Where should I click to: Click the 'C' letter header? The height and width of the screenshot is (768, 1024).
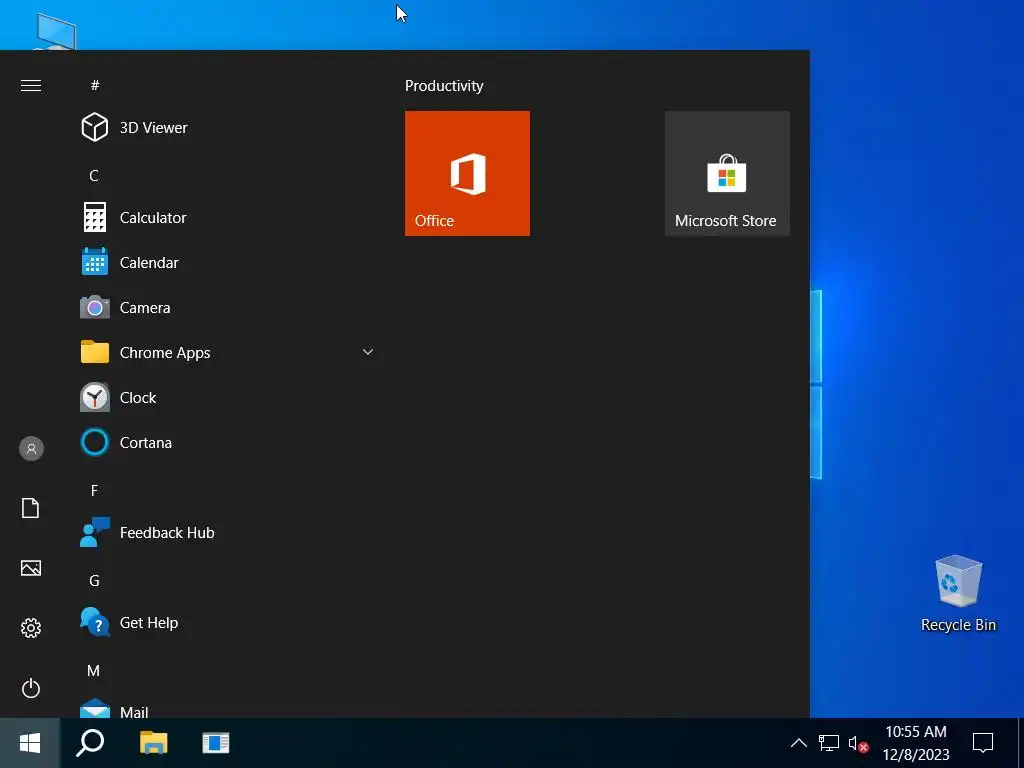click(94, 176)
